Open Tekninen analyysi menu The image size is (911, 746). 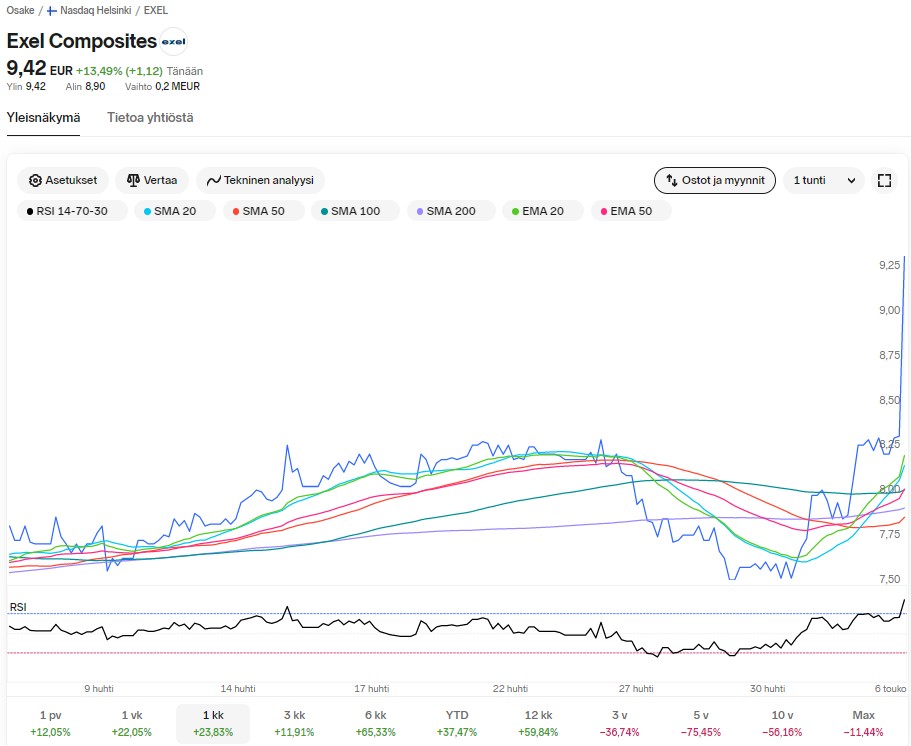260,180
